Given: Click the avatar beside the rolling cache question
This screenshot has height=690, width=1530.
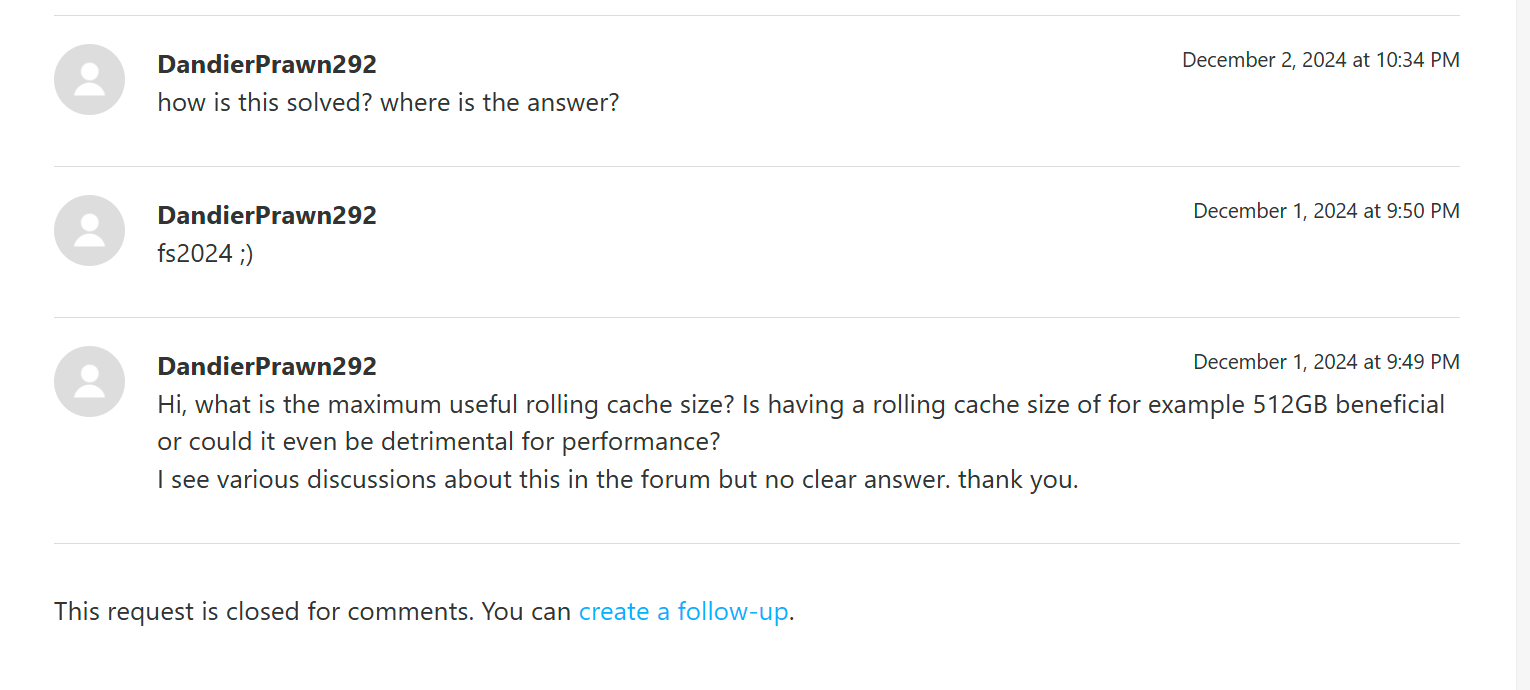Looking at the screenshot, I should pos(89,381).
